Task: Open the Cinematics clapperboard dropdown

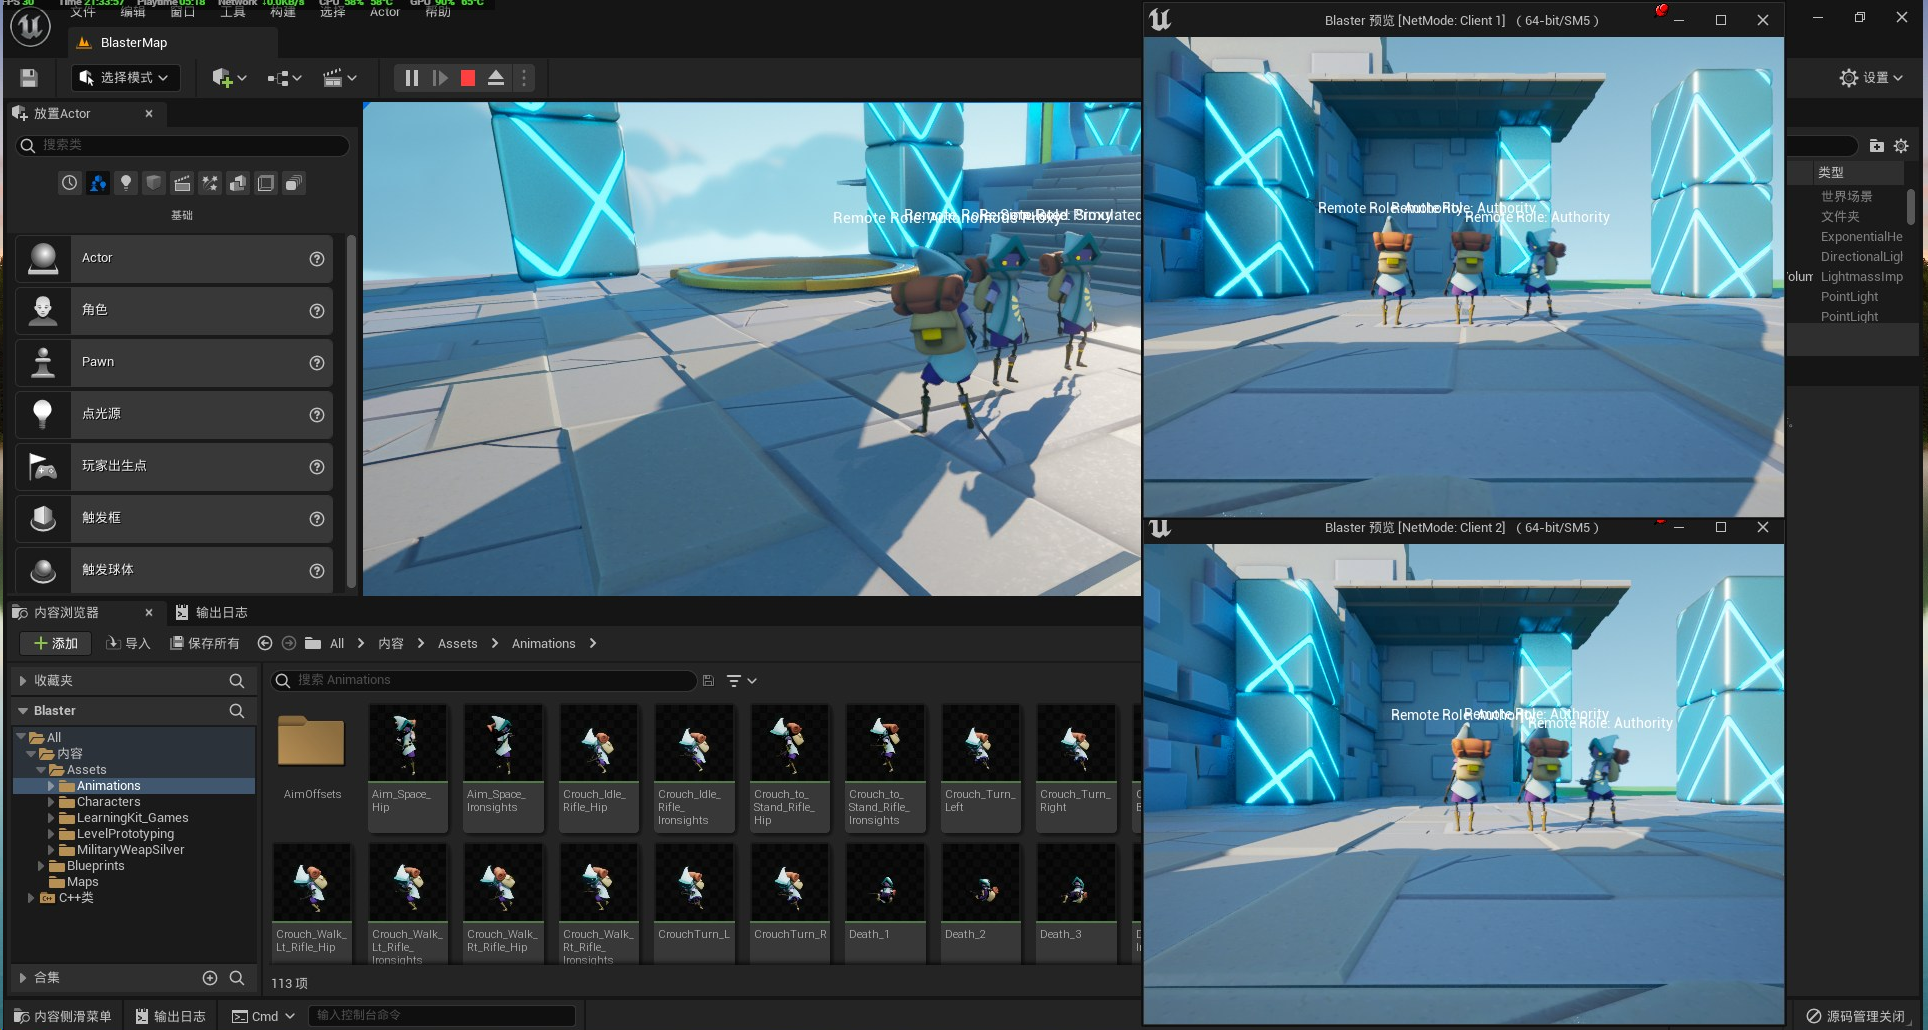Action: click(340, 78)
